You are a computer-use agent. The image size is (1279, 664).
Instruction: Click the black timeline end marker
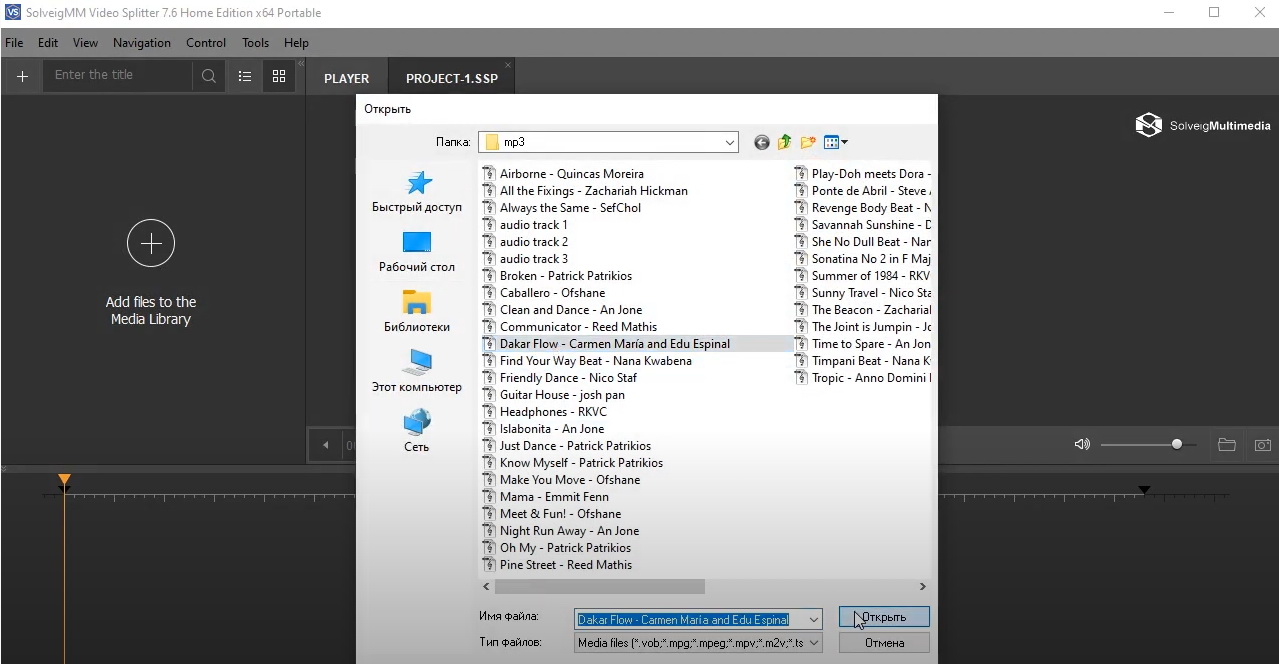point(1145,490)
